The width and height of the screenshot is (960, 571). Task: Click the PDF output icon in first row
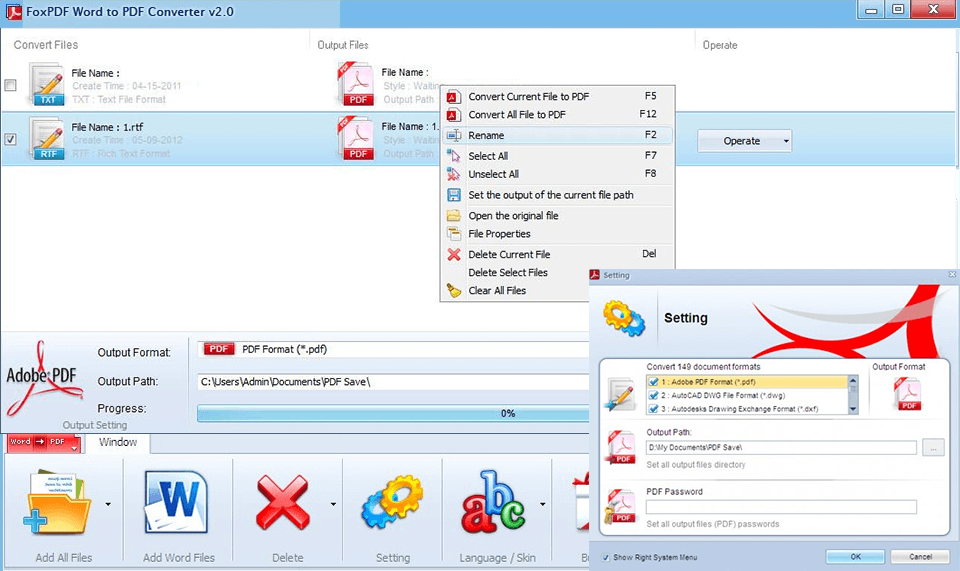[356, 84]
